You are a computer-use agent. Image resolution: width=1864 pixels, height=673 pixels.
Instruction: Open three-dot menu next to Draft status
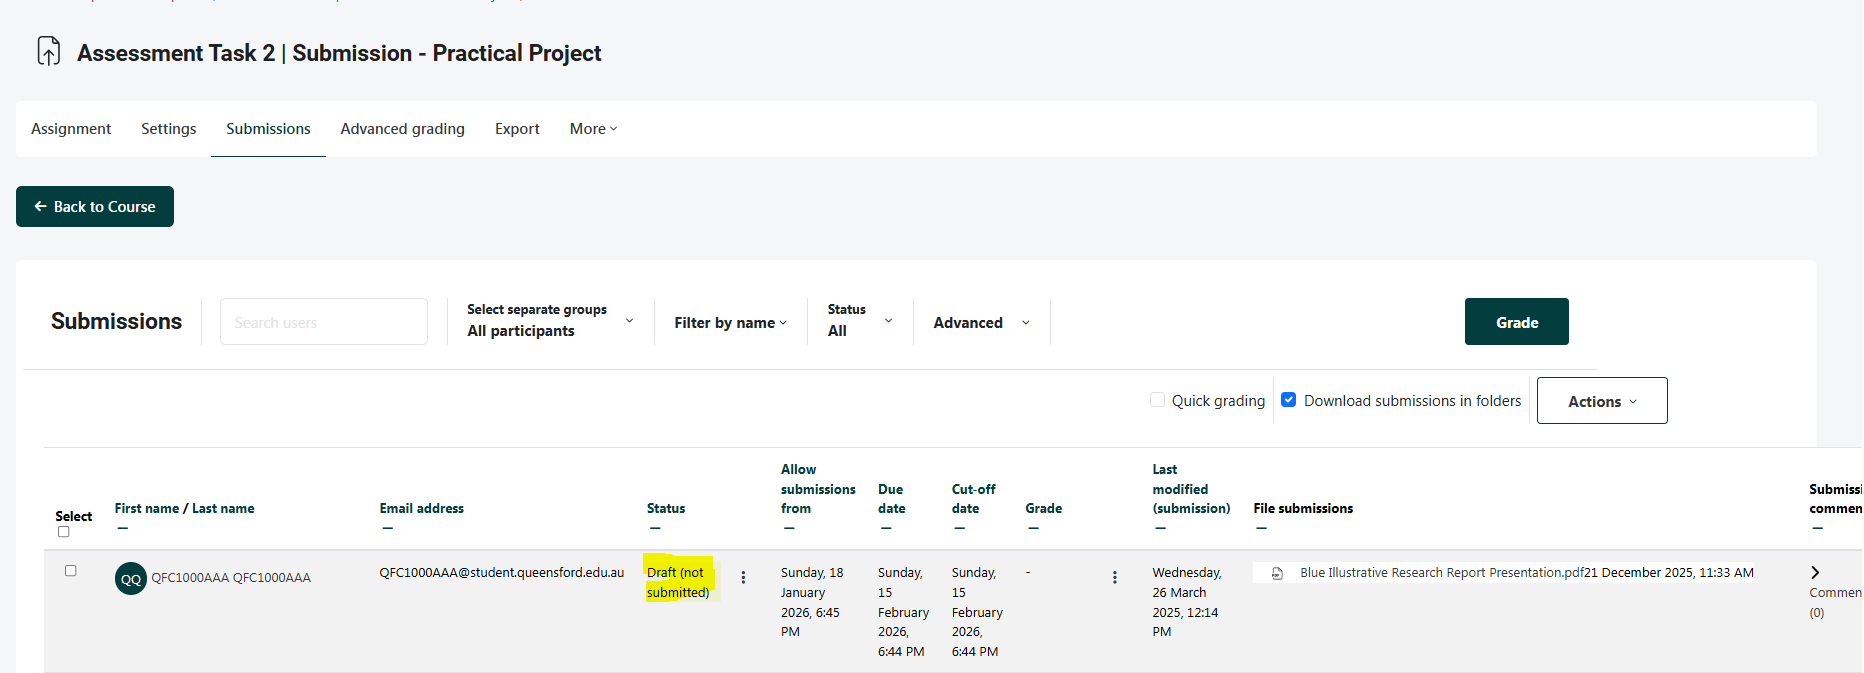(743, 578)
